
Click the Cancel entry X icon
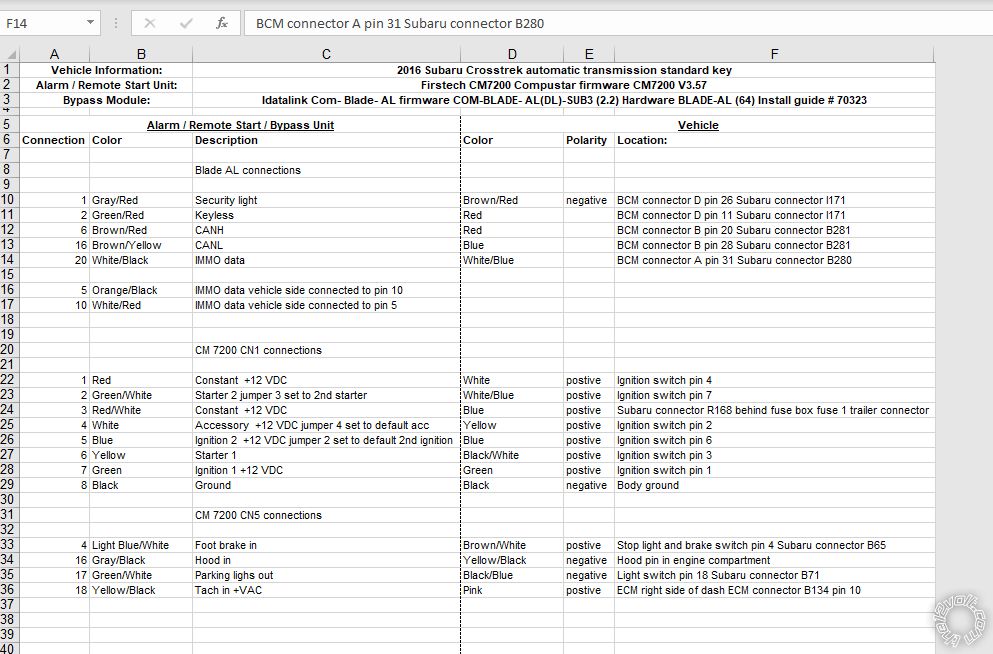pos(150,23)
